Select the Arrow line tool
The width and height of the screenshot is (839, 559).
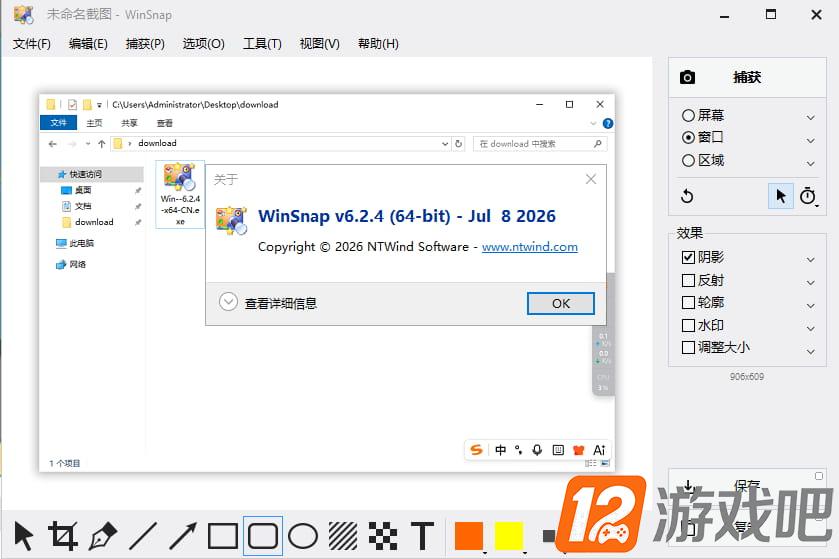(x=183, y=535)
